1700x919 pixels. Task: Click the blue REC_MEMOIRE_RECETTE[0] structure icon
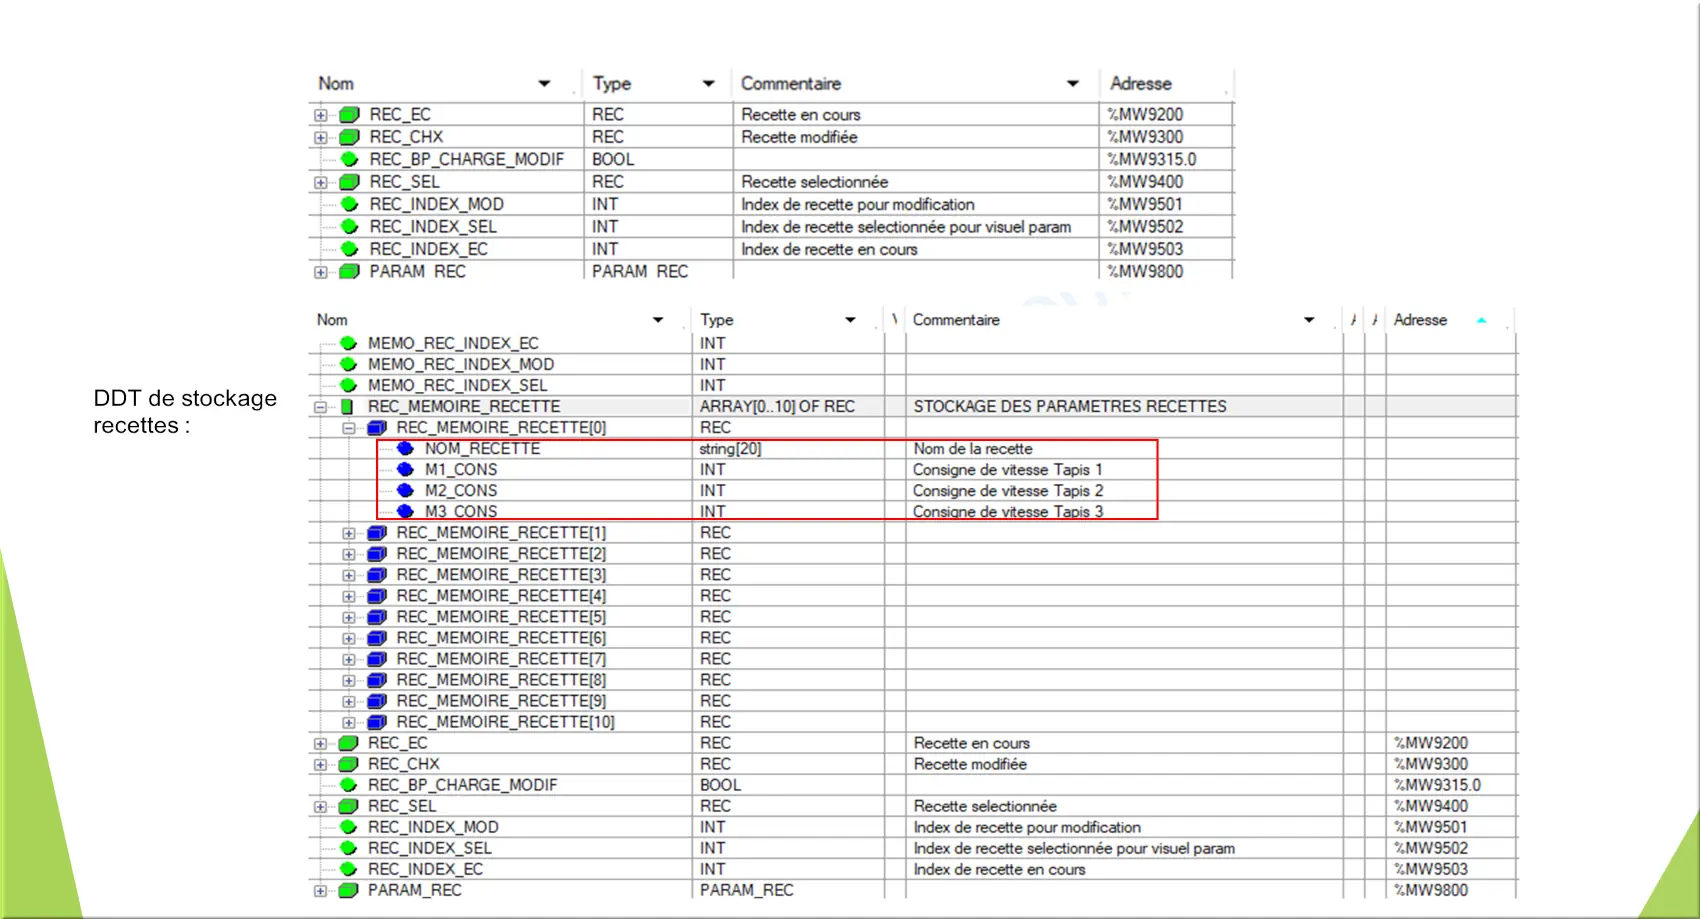click(x=377, y=427)
